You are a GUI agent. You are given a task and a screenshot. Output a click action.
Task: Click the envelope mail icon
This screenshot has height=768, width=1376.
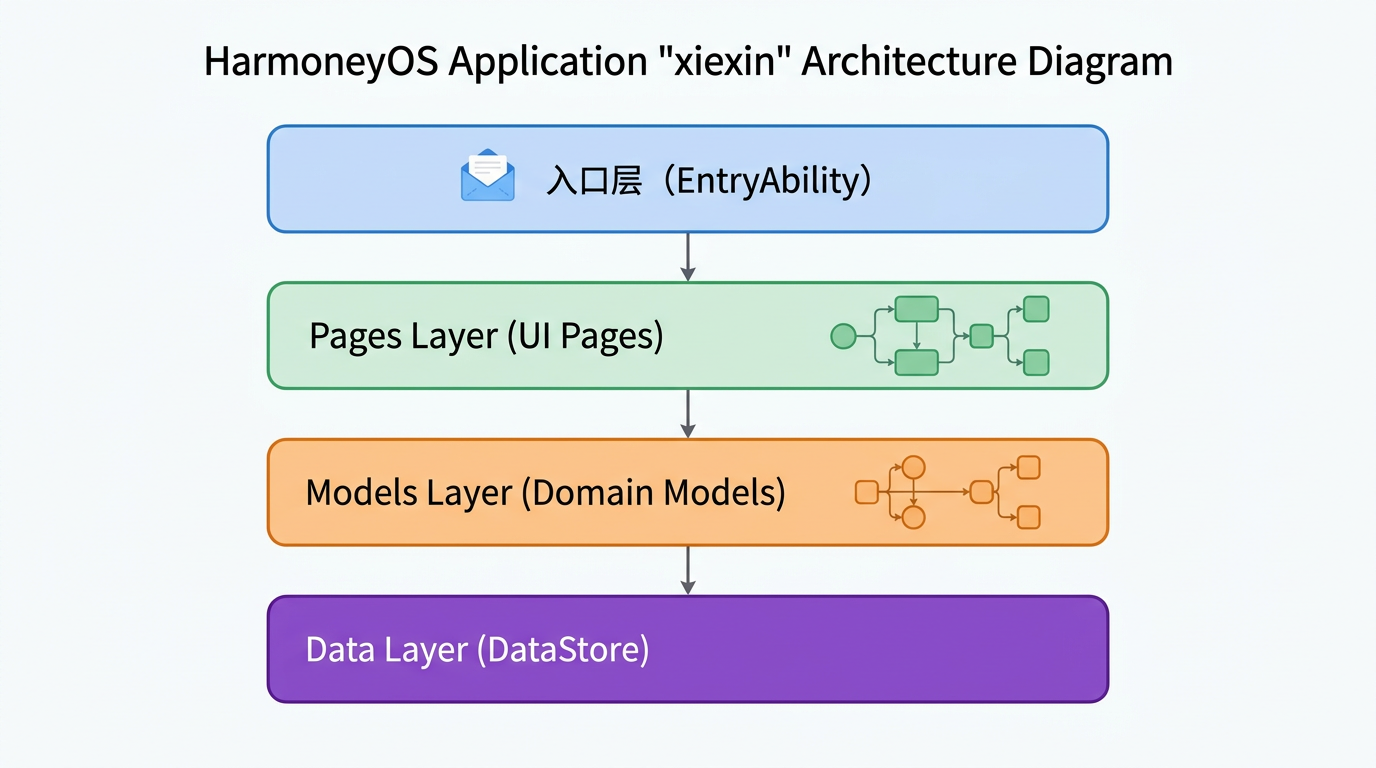click(x=488, y=175)
